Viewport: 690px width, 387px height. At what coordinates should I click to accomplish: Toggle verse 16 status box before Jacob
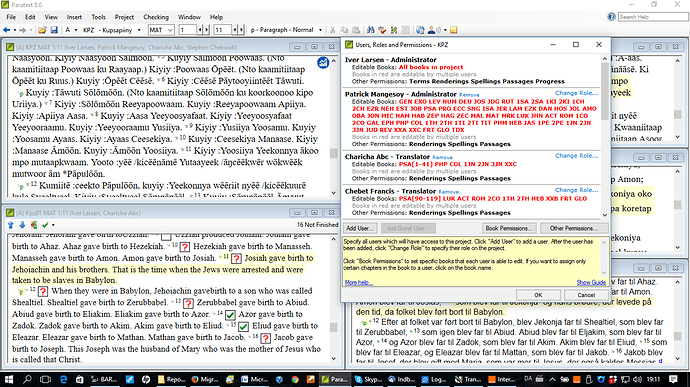click(x=265, y=338)
